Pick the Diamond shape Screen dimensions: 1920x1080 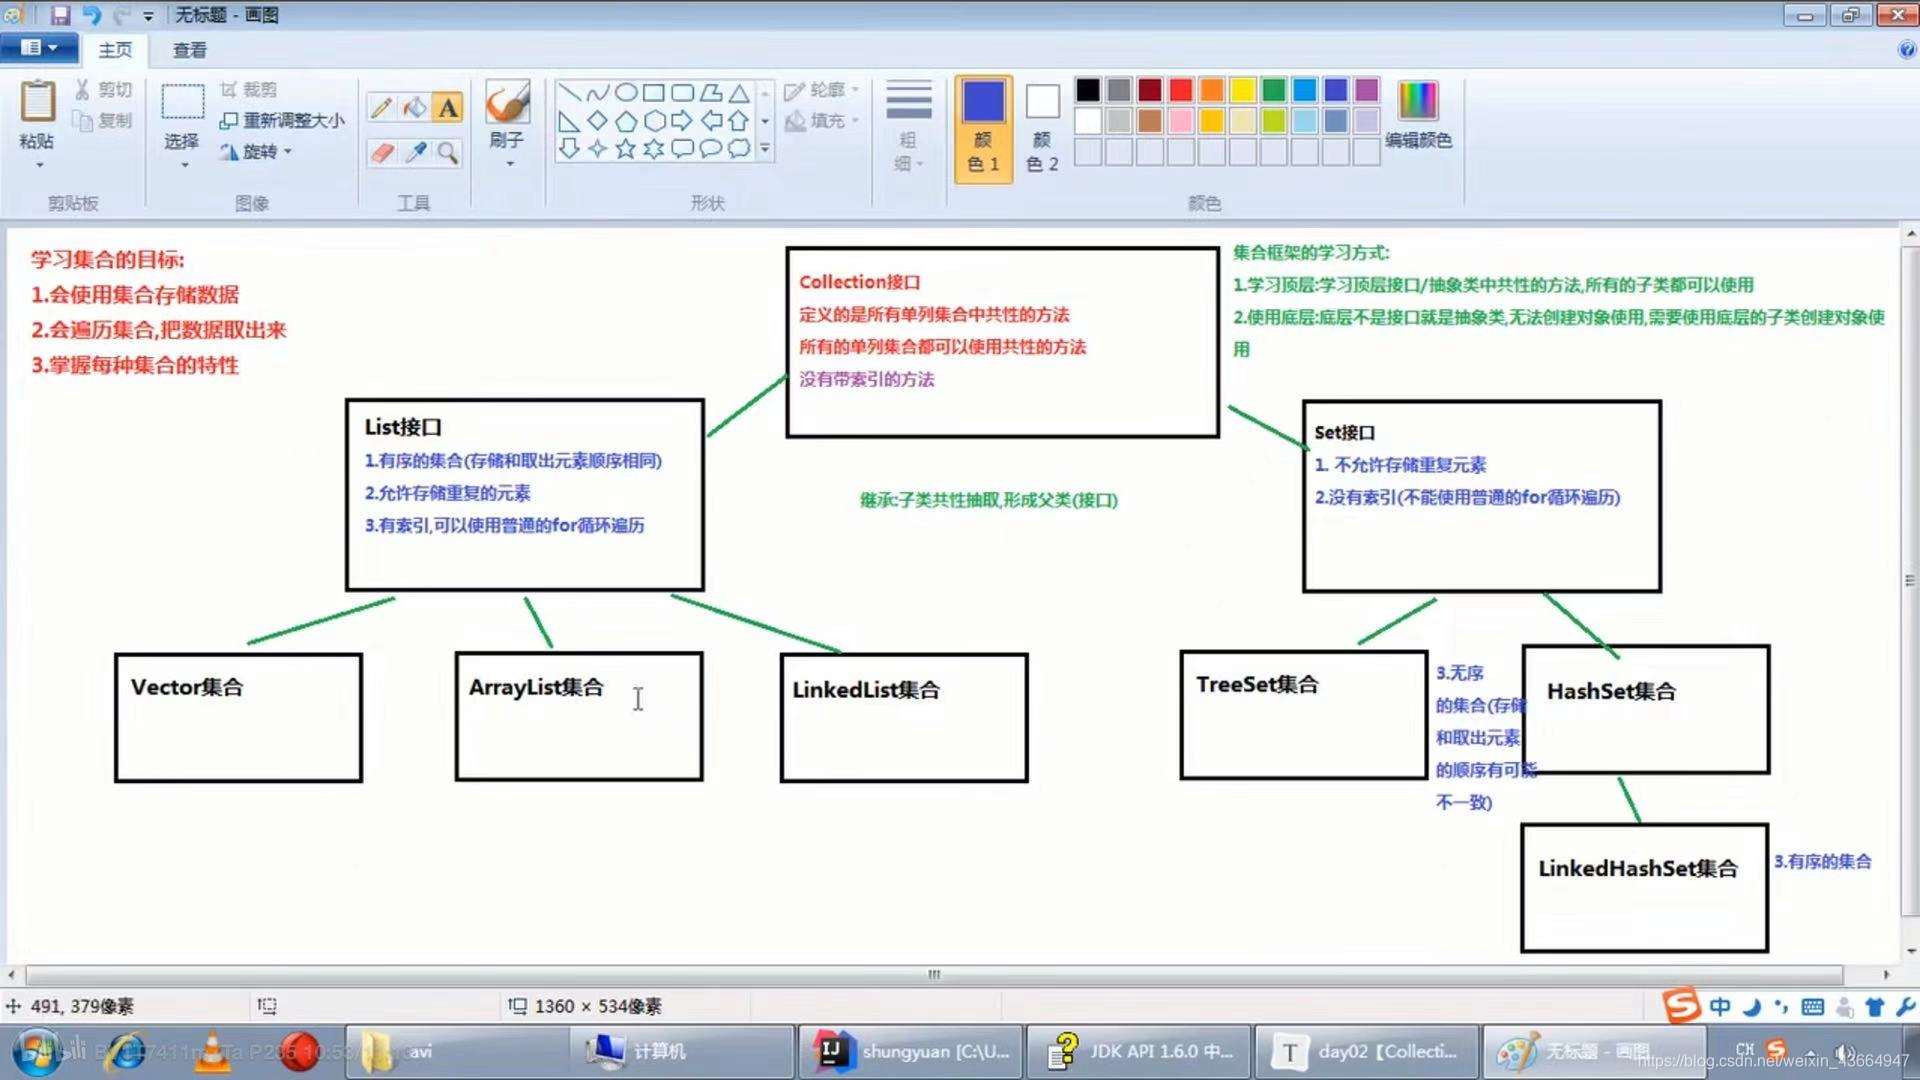click(x=598, y=121)
